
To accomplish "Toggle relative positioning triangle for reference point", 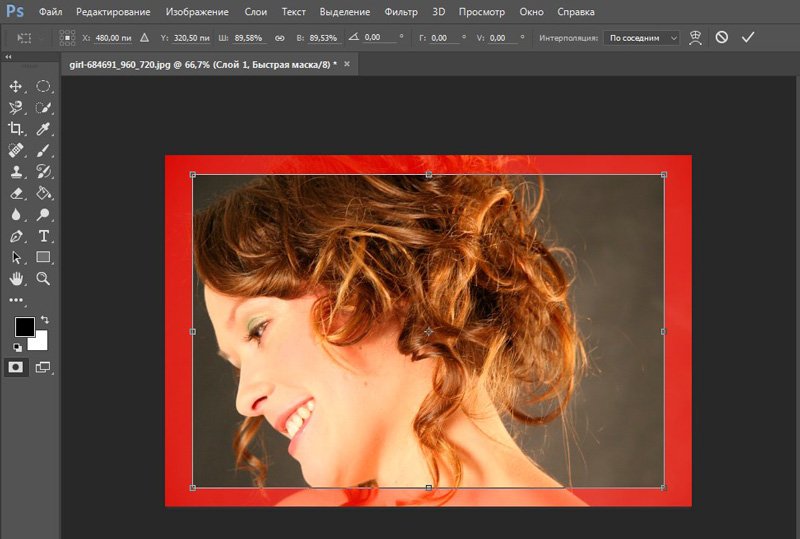I will point(144,38).
